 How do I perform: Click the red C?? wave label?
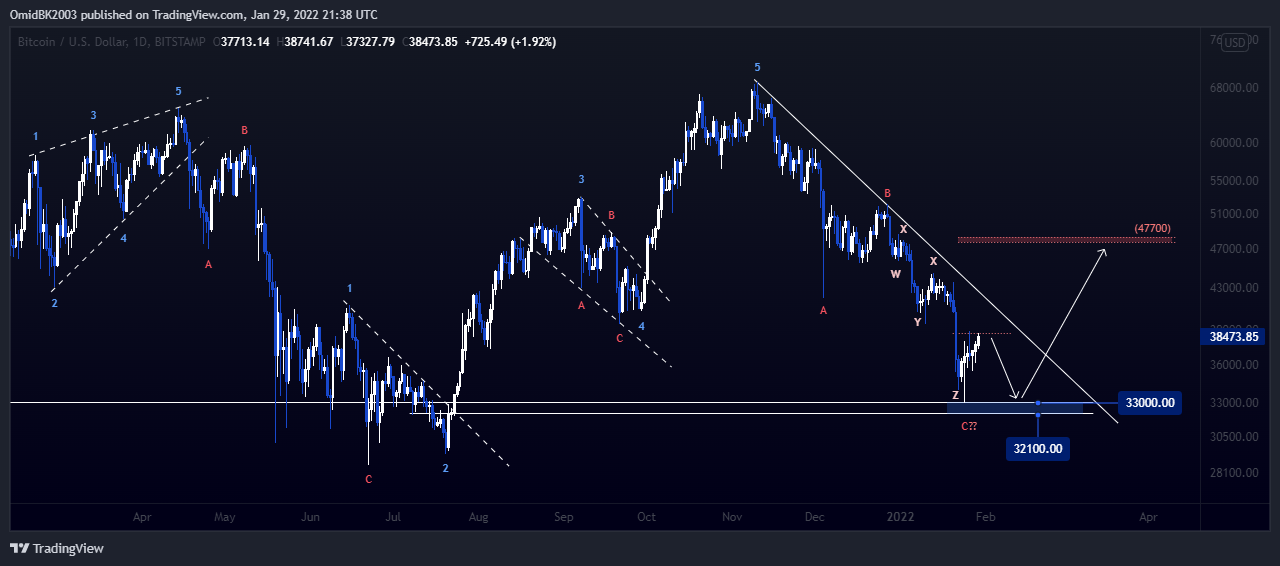pos(969,427)
